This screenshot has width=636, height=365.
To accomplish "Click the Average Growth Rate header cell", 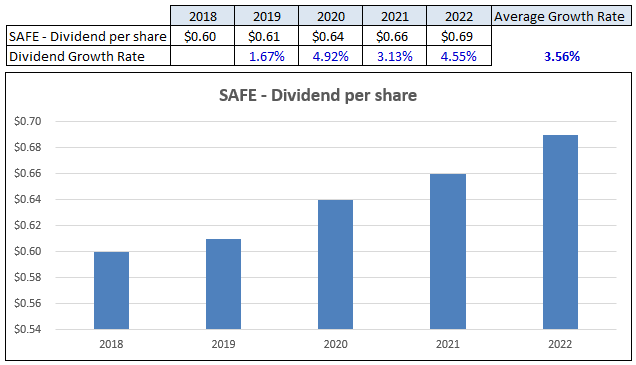I will (561, 16).
